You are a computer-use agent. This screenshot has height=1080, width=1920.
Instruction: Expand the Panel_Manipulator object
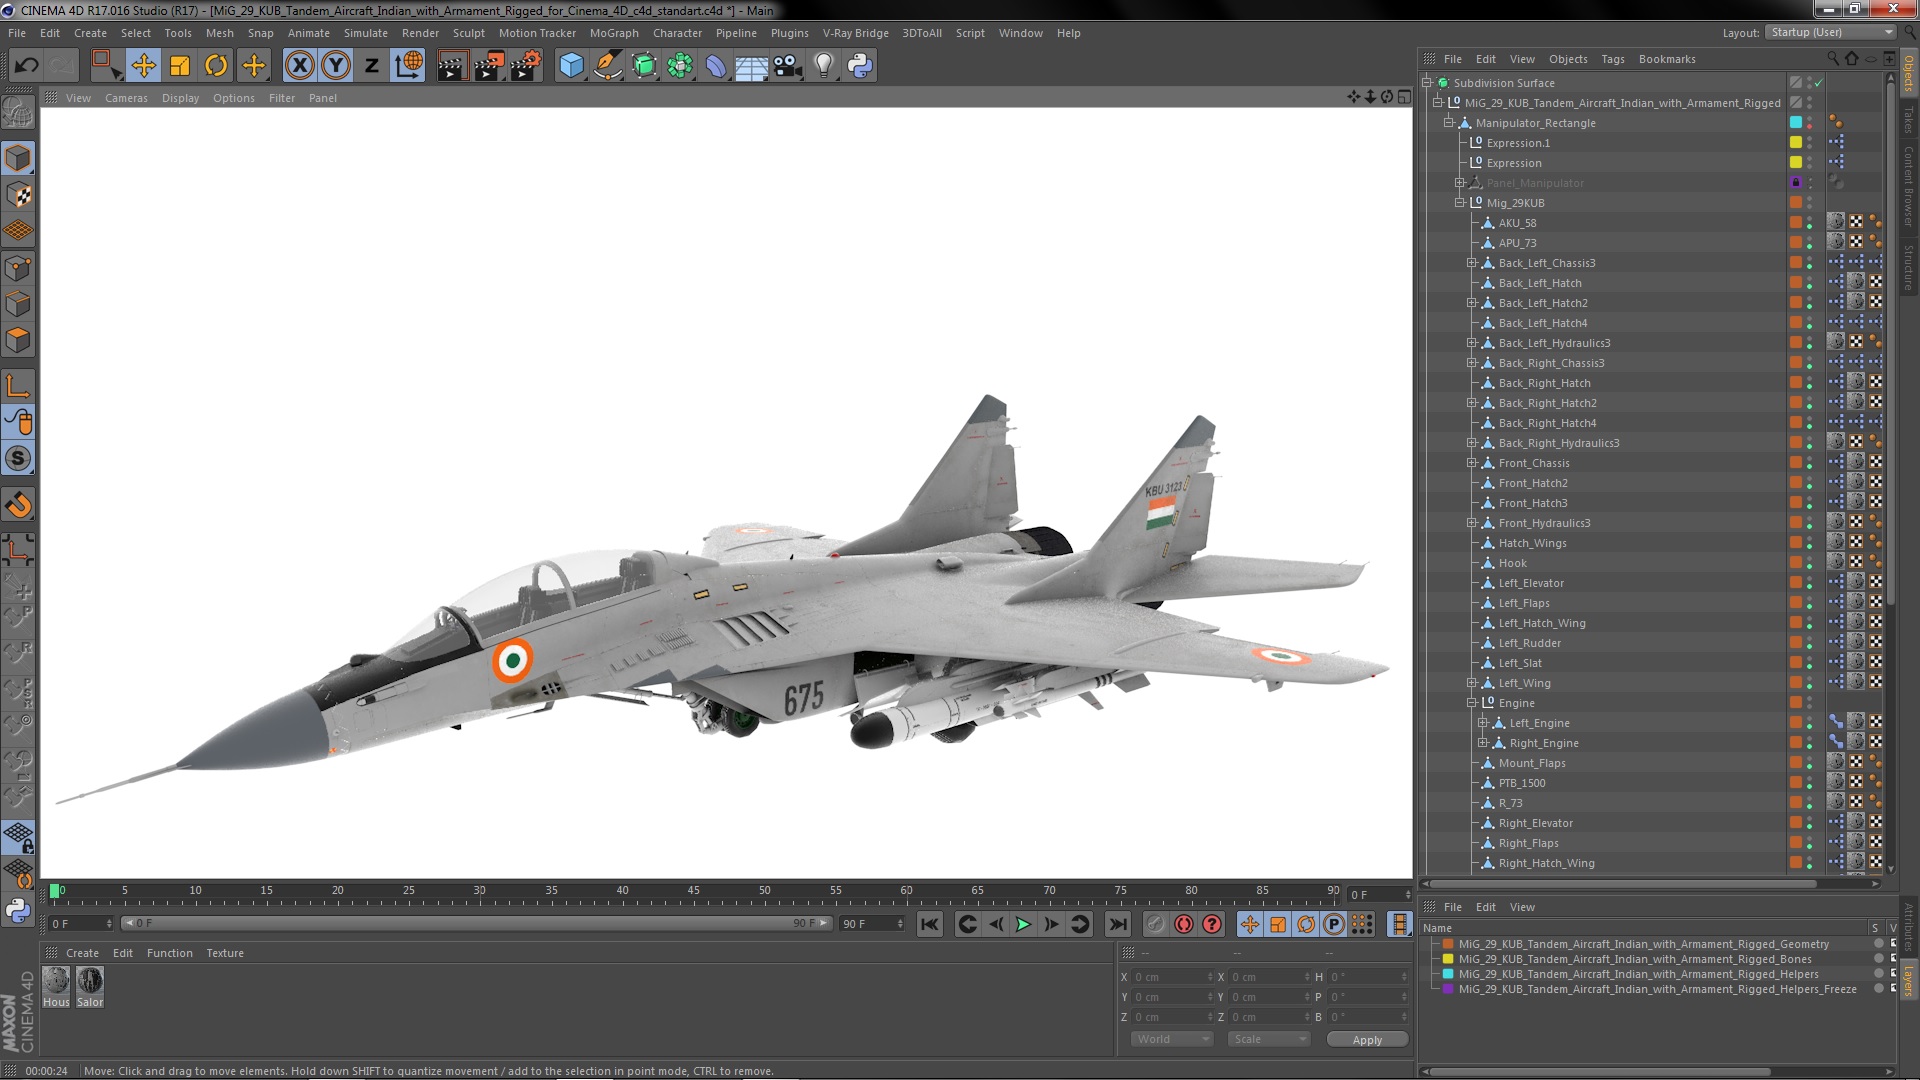[x=1460, y=183]
